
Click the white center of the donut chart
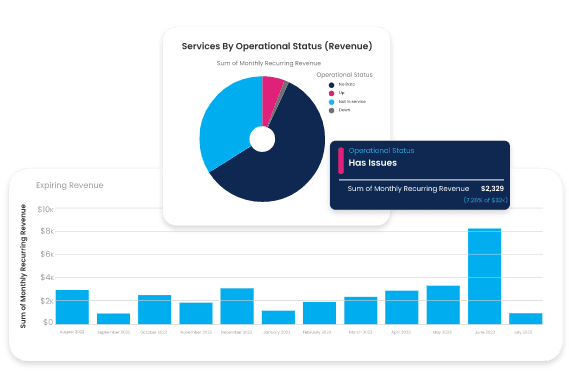(262, 139)
